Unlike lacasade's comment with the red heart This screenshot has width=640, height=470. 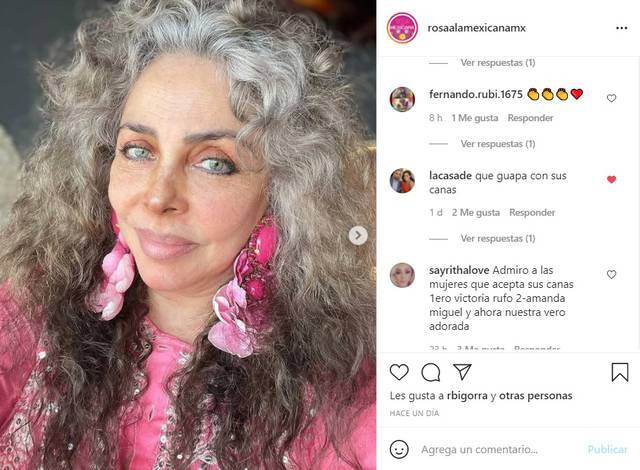point(611,180)
